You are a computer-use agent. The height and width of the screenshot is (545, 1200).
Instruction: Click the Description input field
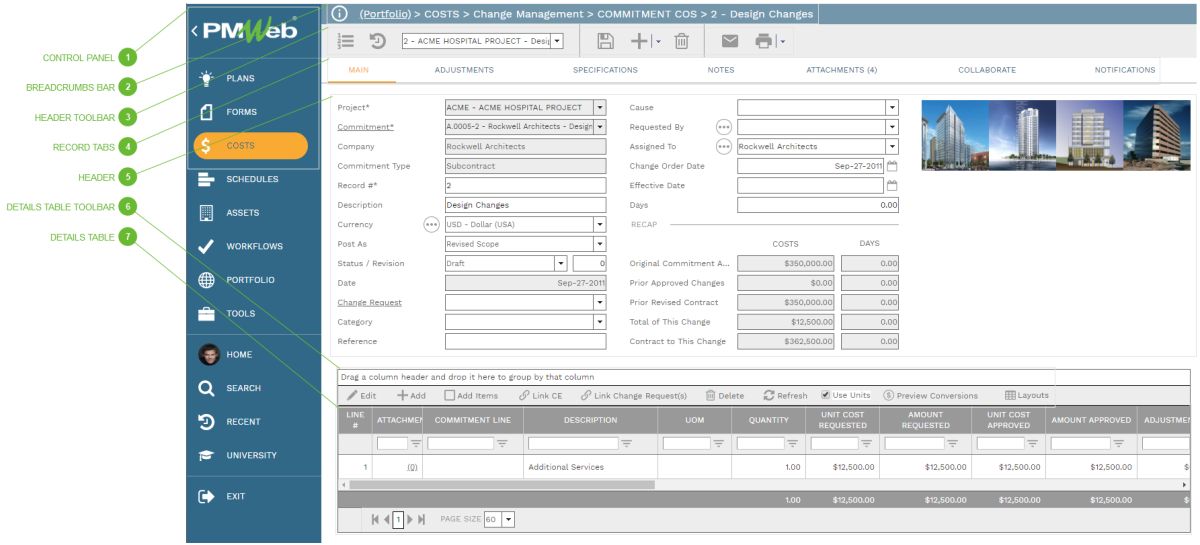coord(525,205)
